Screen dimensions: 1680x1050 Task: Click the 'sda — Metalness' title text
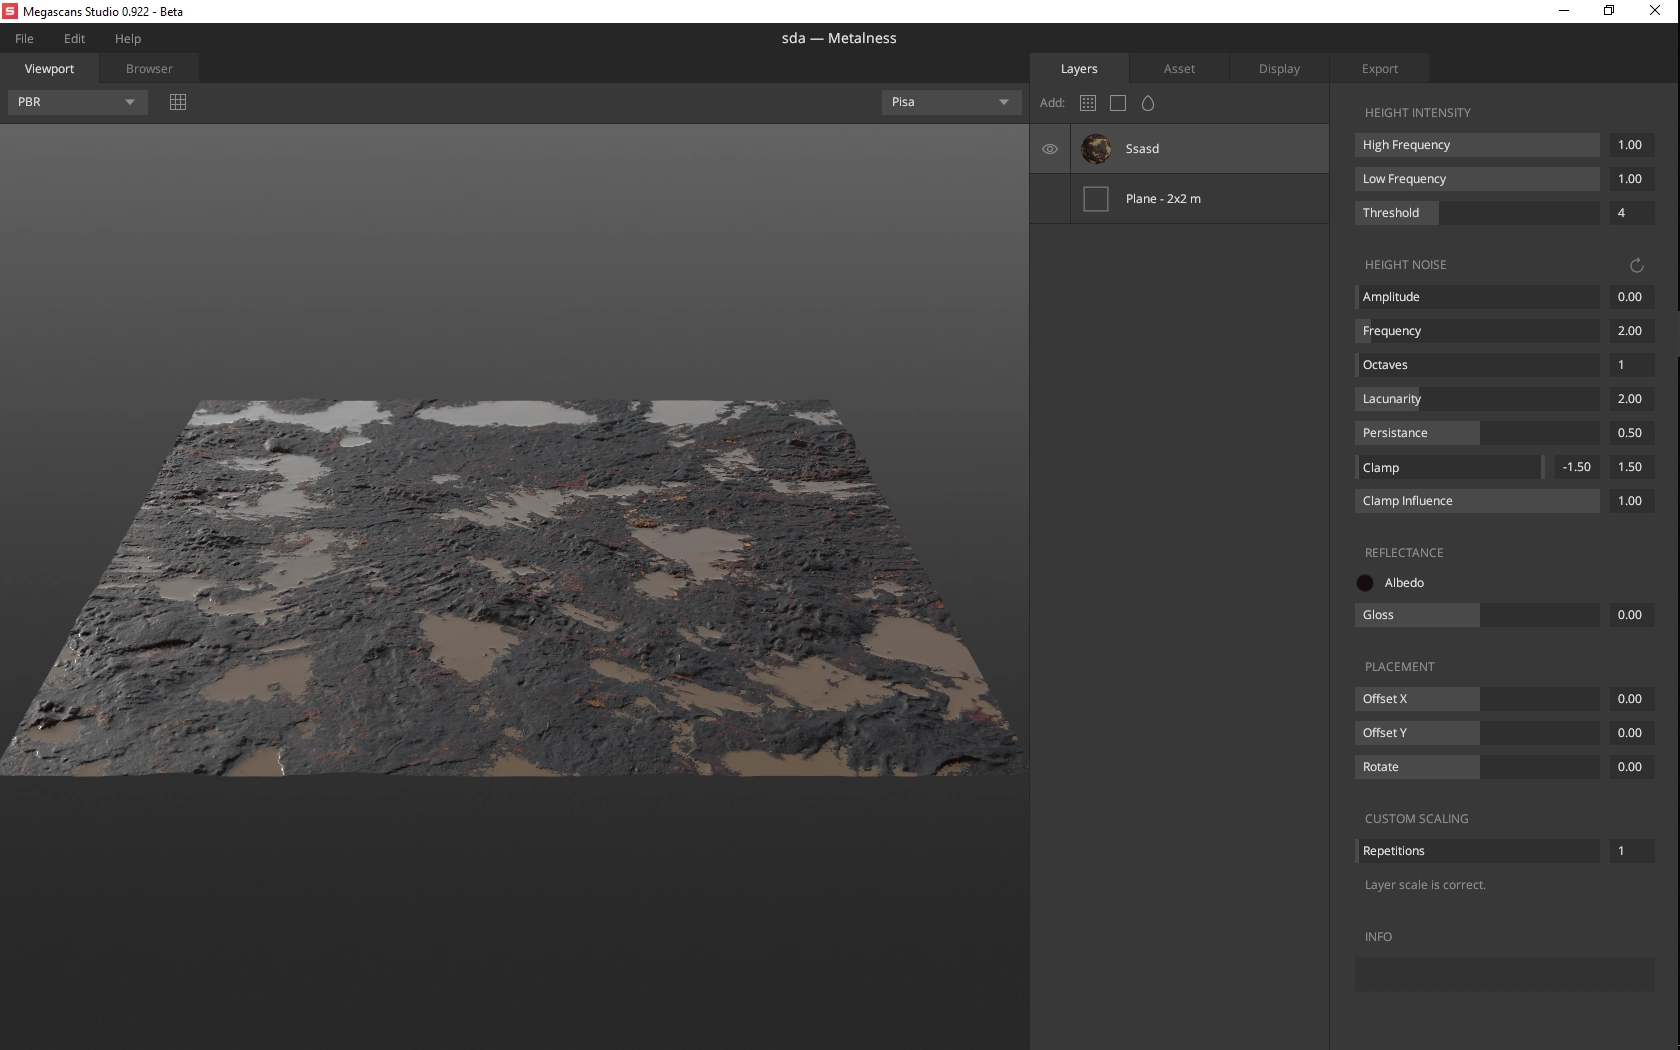pos(839,38)
